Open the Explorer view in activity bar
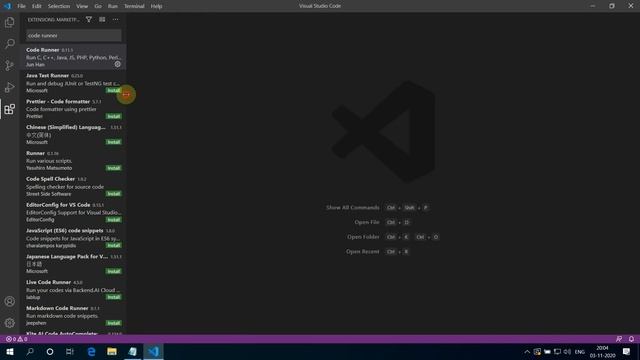 9,22
